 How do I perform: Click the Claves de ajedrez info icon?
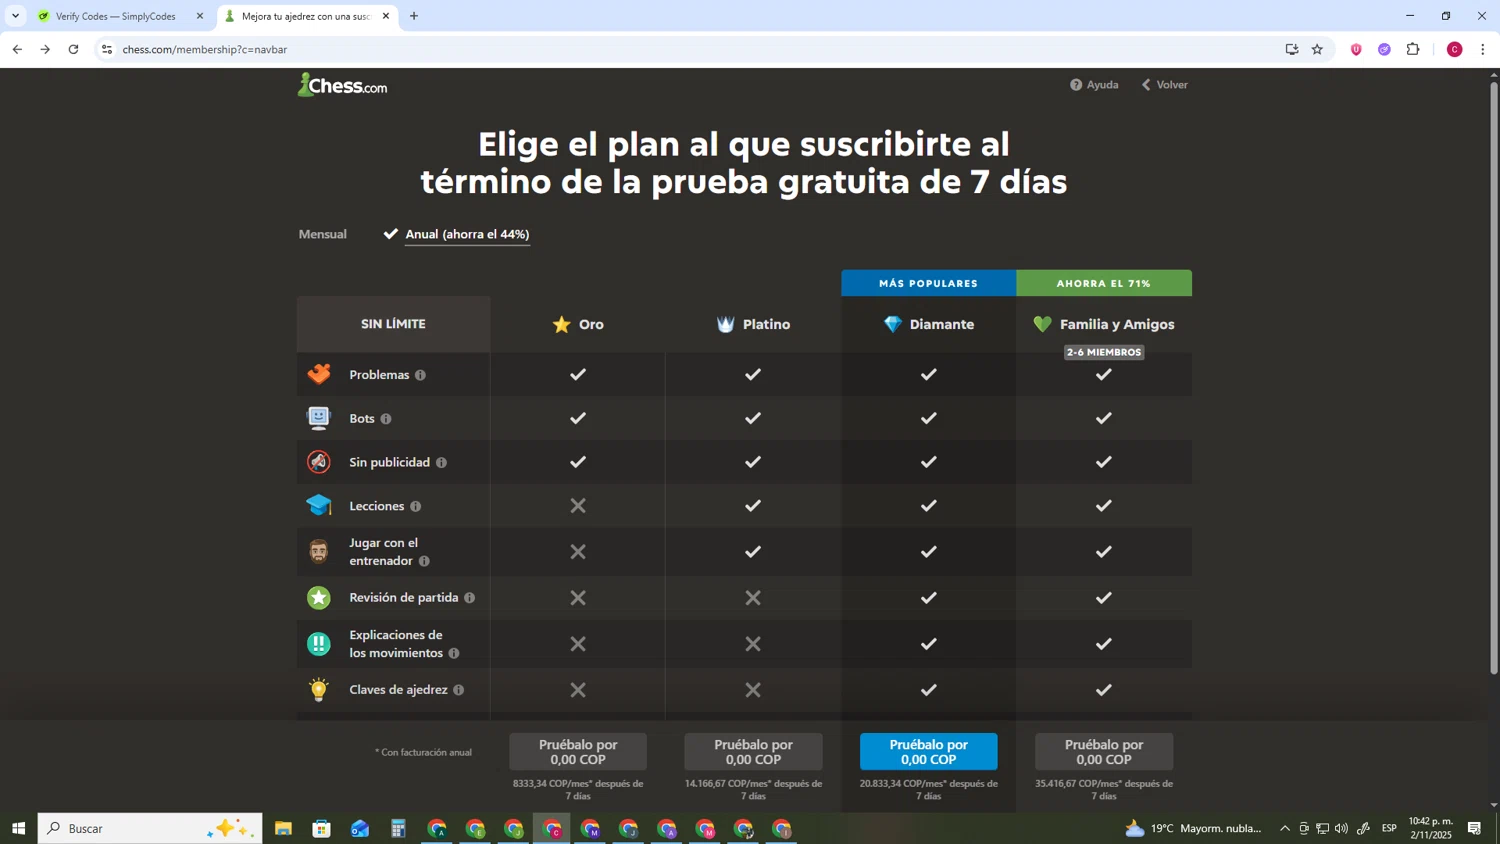tap(458, 690)
